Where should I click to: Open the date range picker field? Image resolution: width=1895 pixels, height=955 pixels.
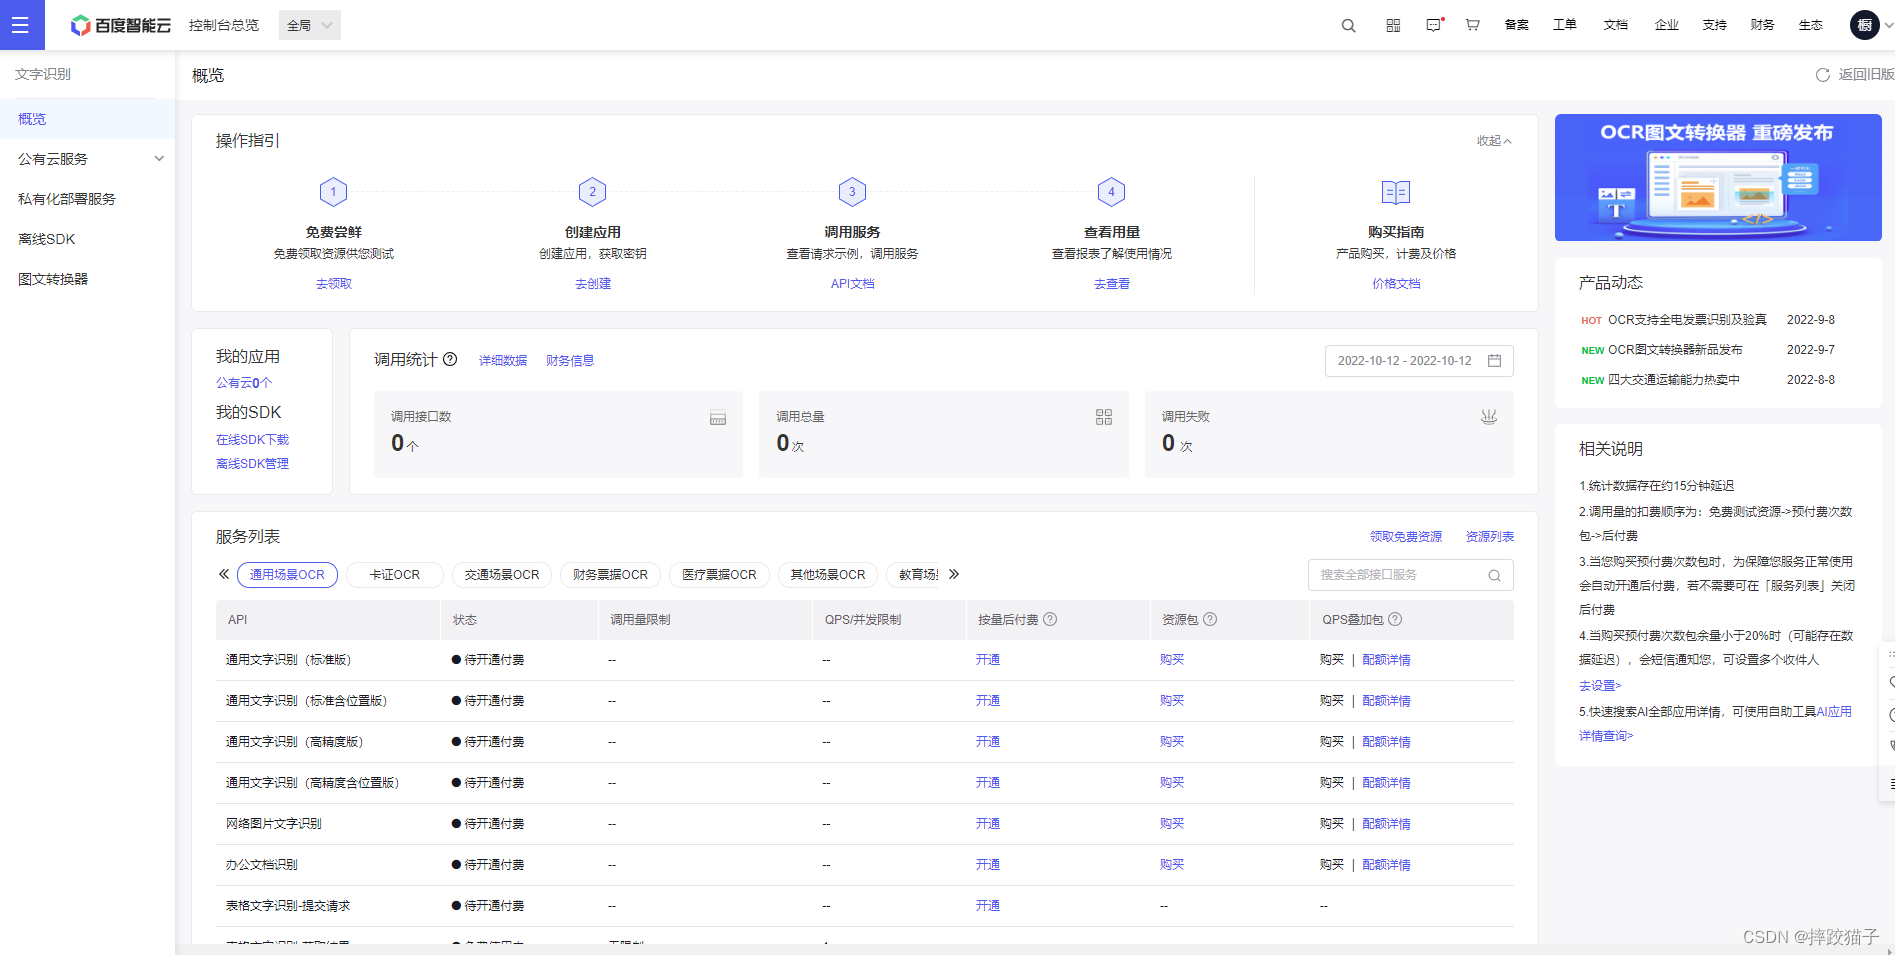1418,361
